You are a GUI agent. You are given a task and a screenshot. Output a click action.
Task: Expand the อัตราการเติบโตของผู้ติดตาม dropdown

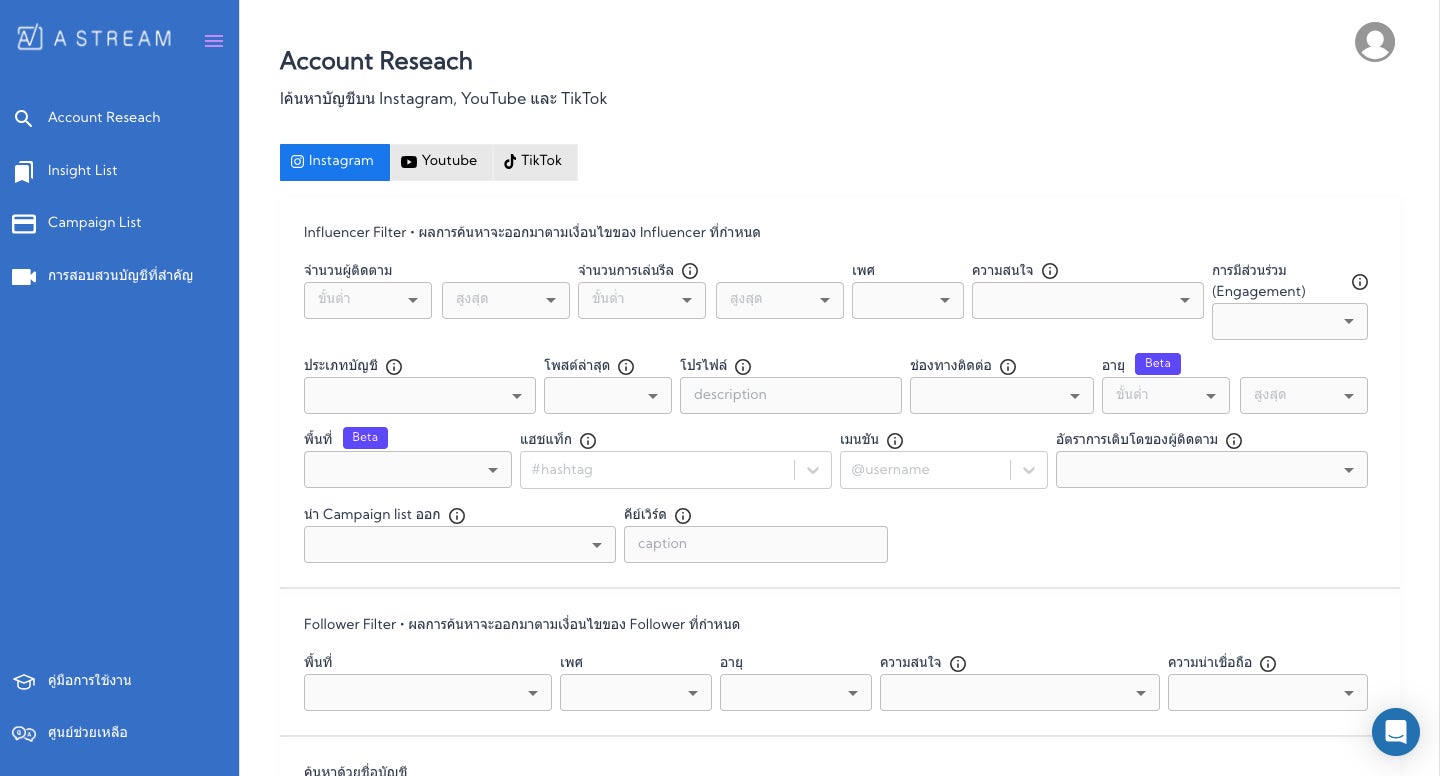(x=1211, y=470)
